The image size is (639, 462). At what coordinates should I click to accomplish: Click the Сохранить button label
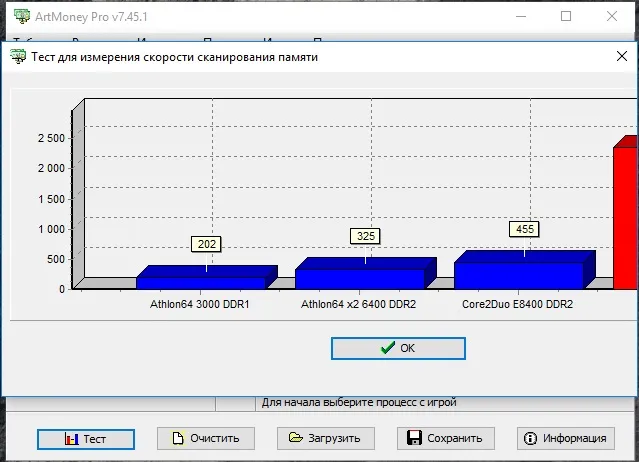pyautogui.click(x=455, y=438)
